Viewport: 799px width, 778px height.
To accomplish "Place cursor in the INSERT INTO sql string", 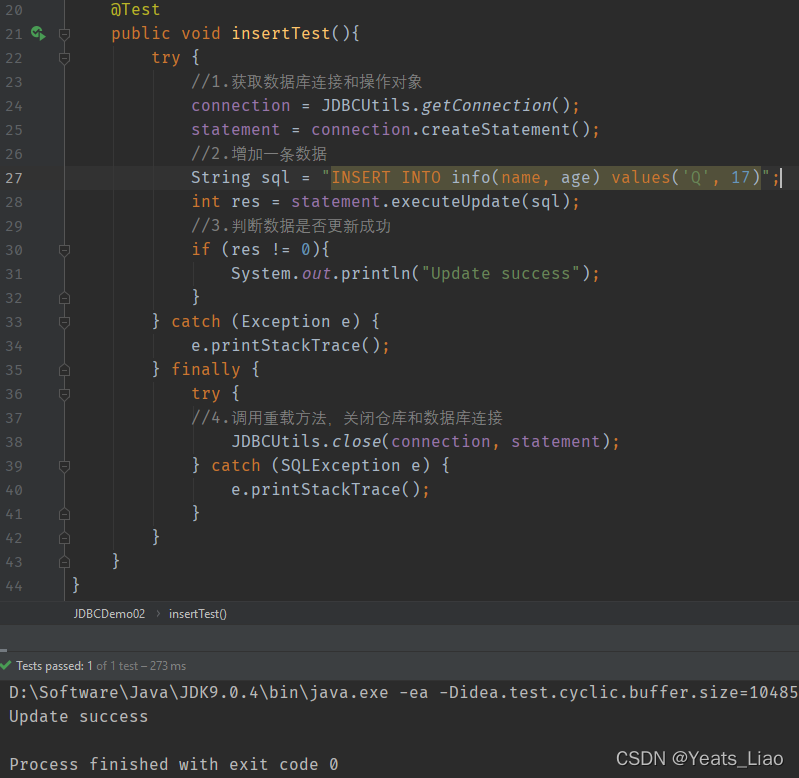I will [x=545, y=177].
